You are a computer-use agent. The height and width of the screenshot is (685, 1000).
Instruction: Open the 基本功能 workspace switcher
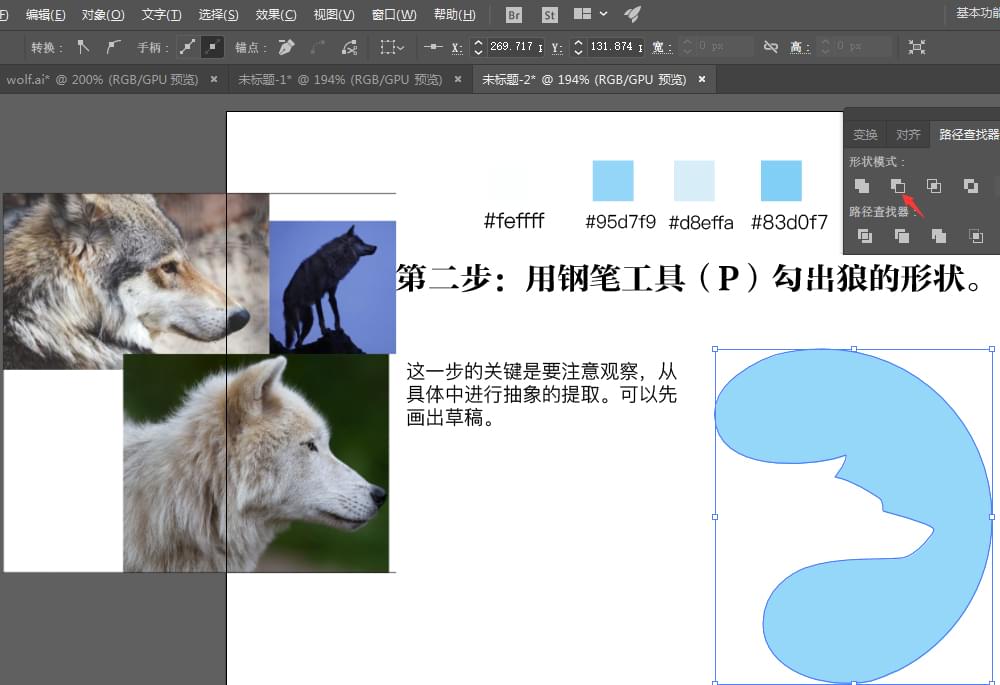click(977, 13)
